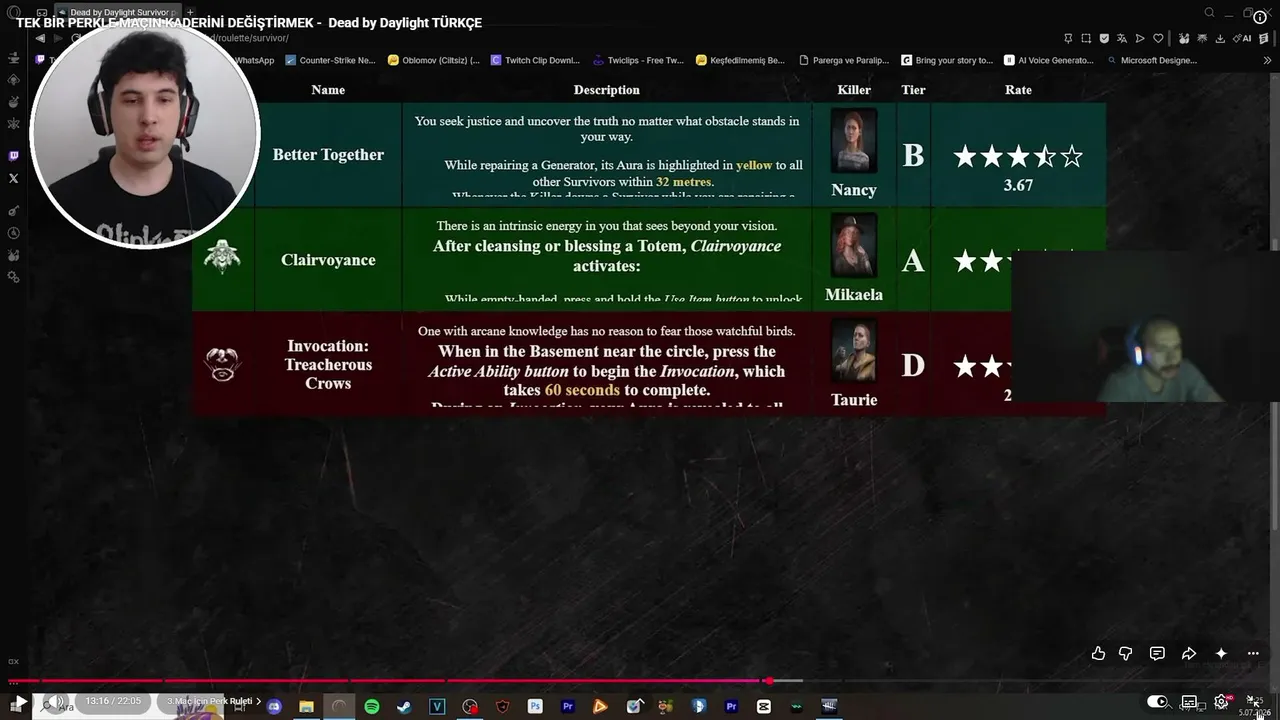
Task: Click tier D of Treacherous Crows
Action: point(913,366)
